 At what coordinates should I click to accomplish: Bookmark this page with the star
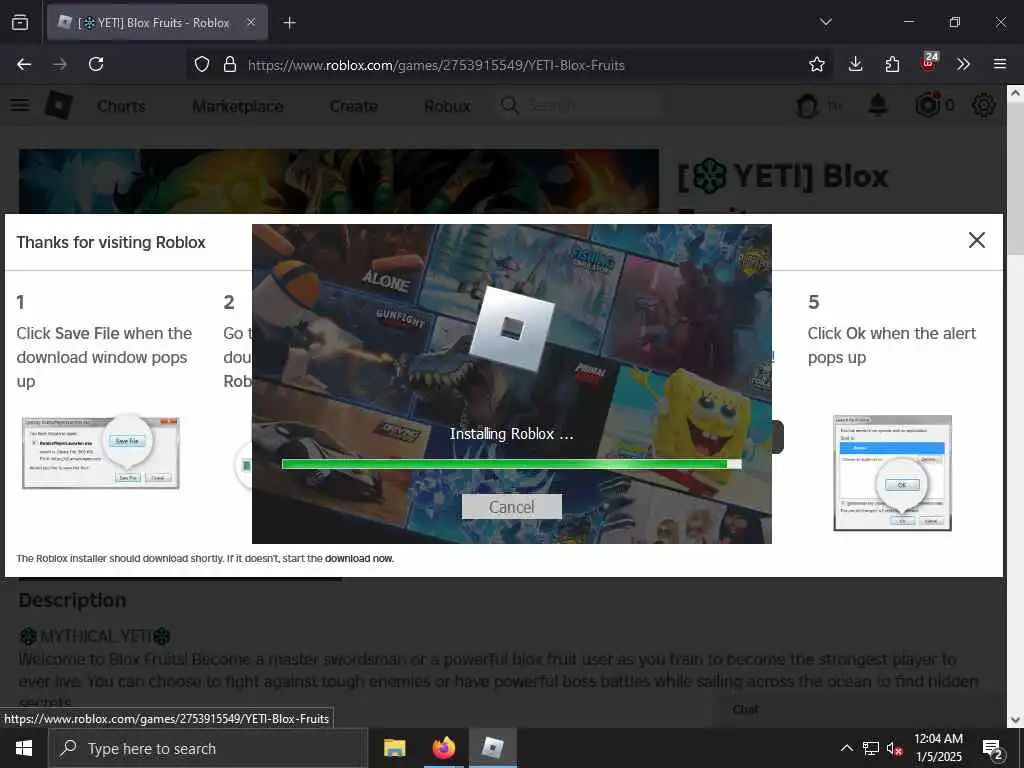pyautogui.click(x=816, y=64)
